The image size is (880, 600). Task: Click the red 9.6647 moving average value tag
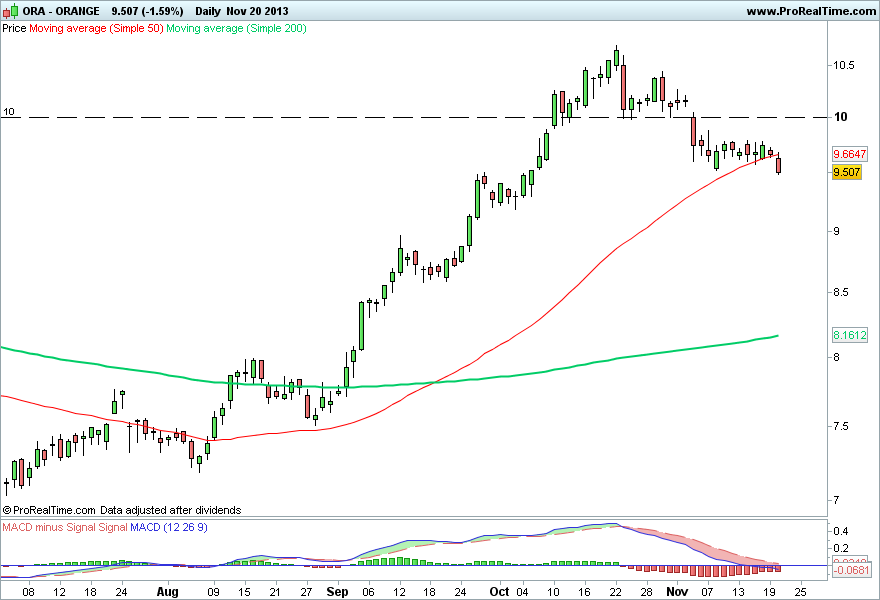850,154
